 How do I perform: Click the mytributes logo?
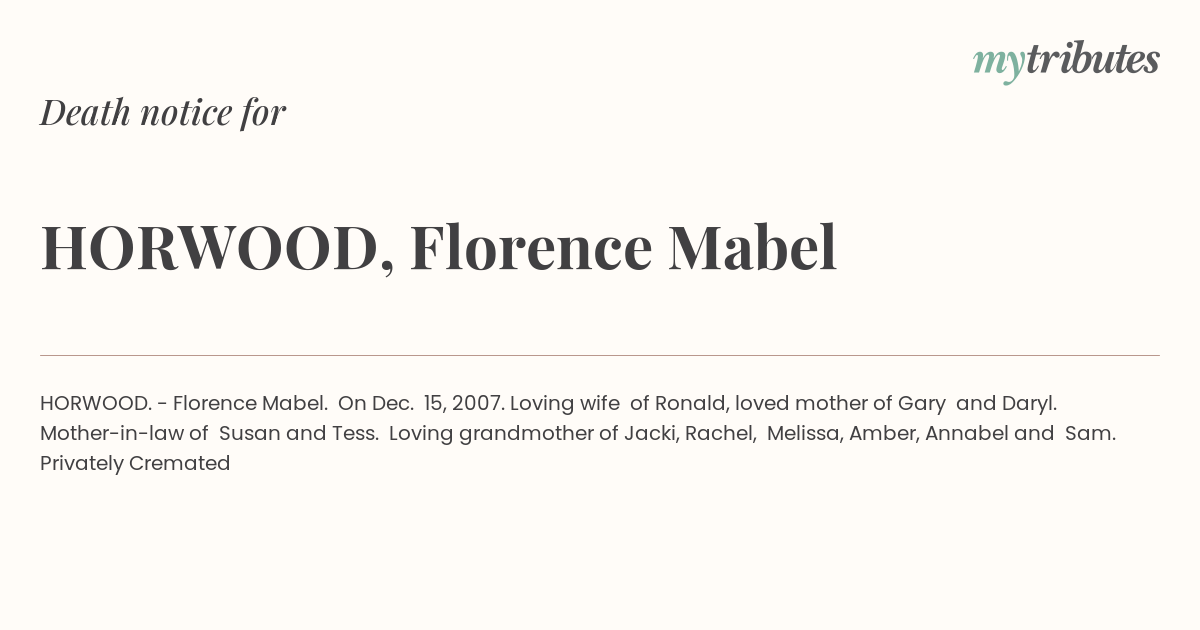pyautogui.click(x=1066, y=61)
